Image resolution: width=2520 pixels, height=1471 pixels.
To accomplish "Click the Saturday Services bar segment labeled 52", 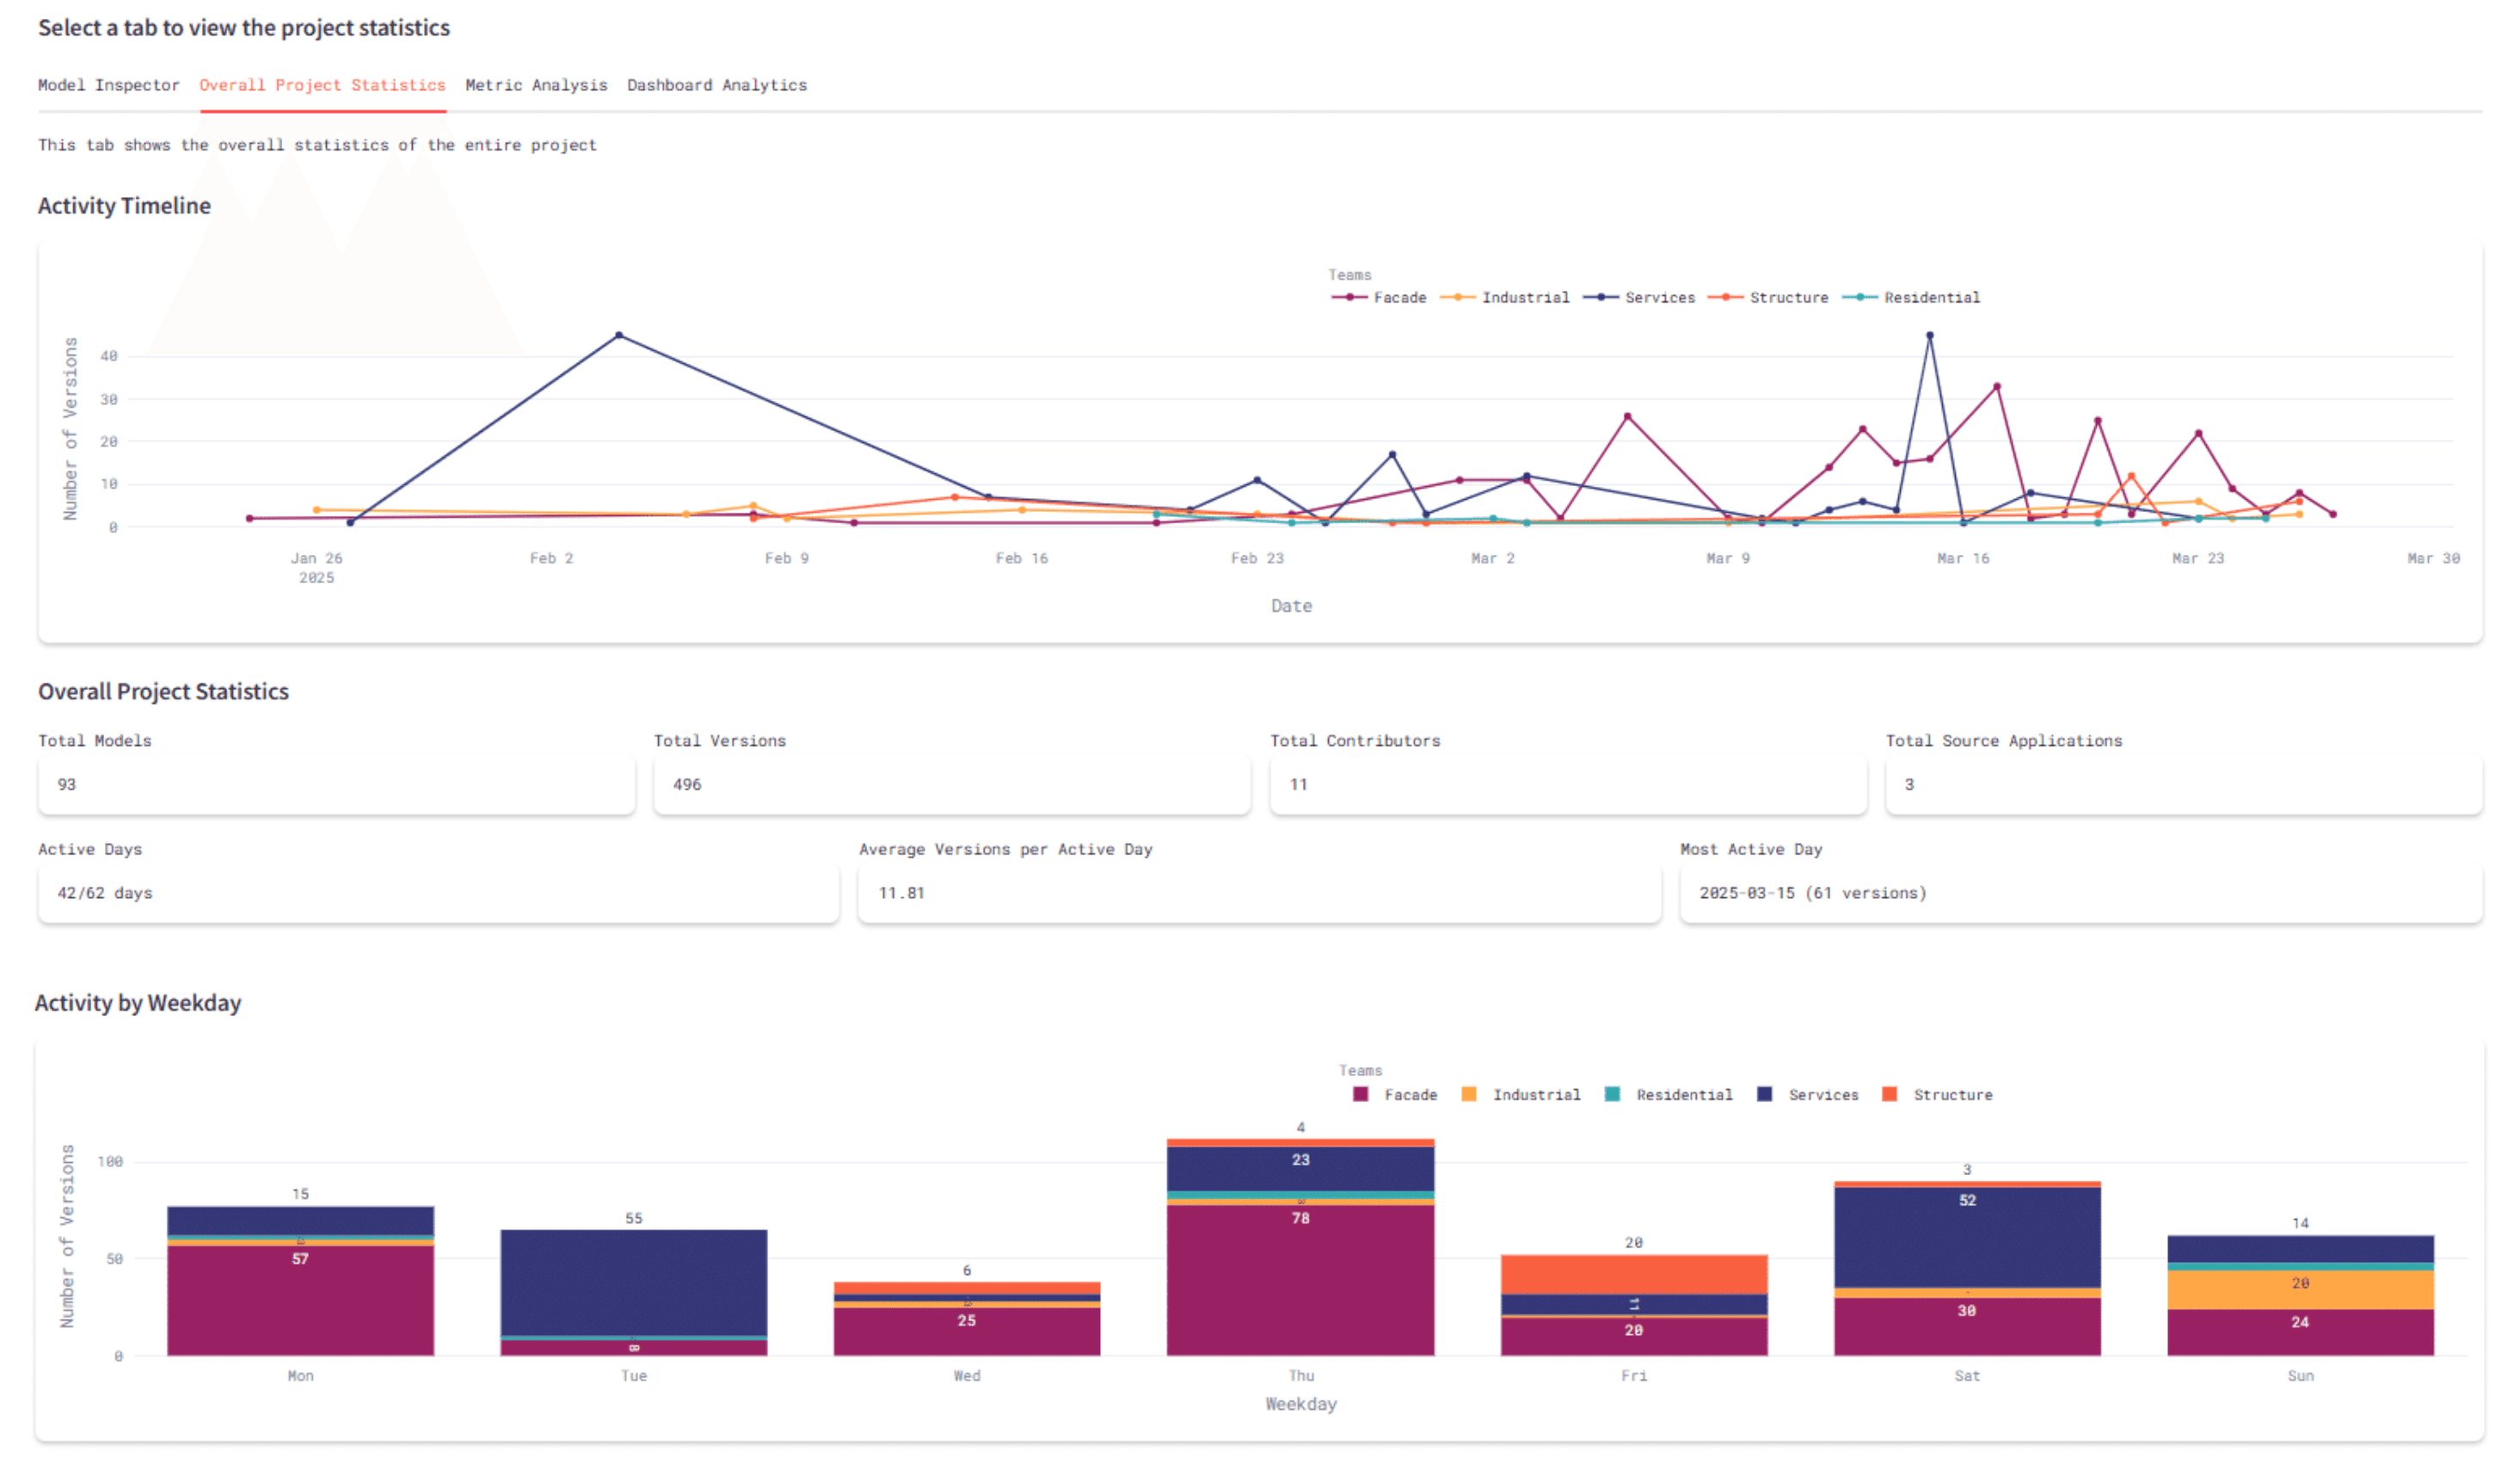I will click(1966, 1238).
